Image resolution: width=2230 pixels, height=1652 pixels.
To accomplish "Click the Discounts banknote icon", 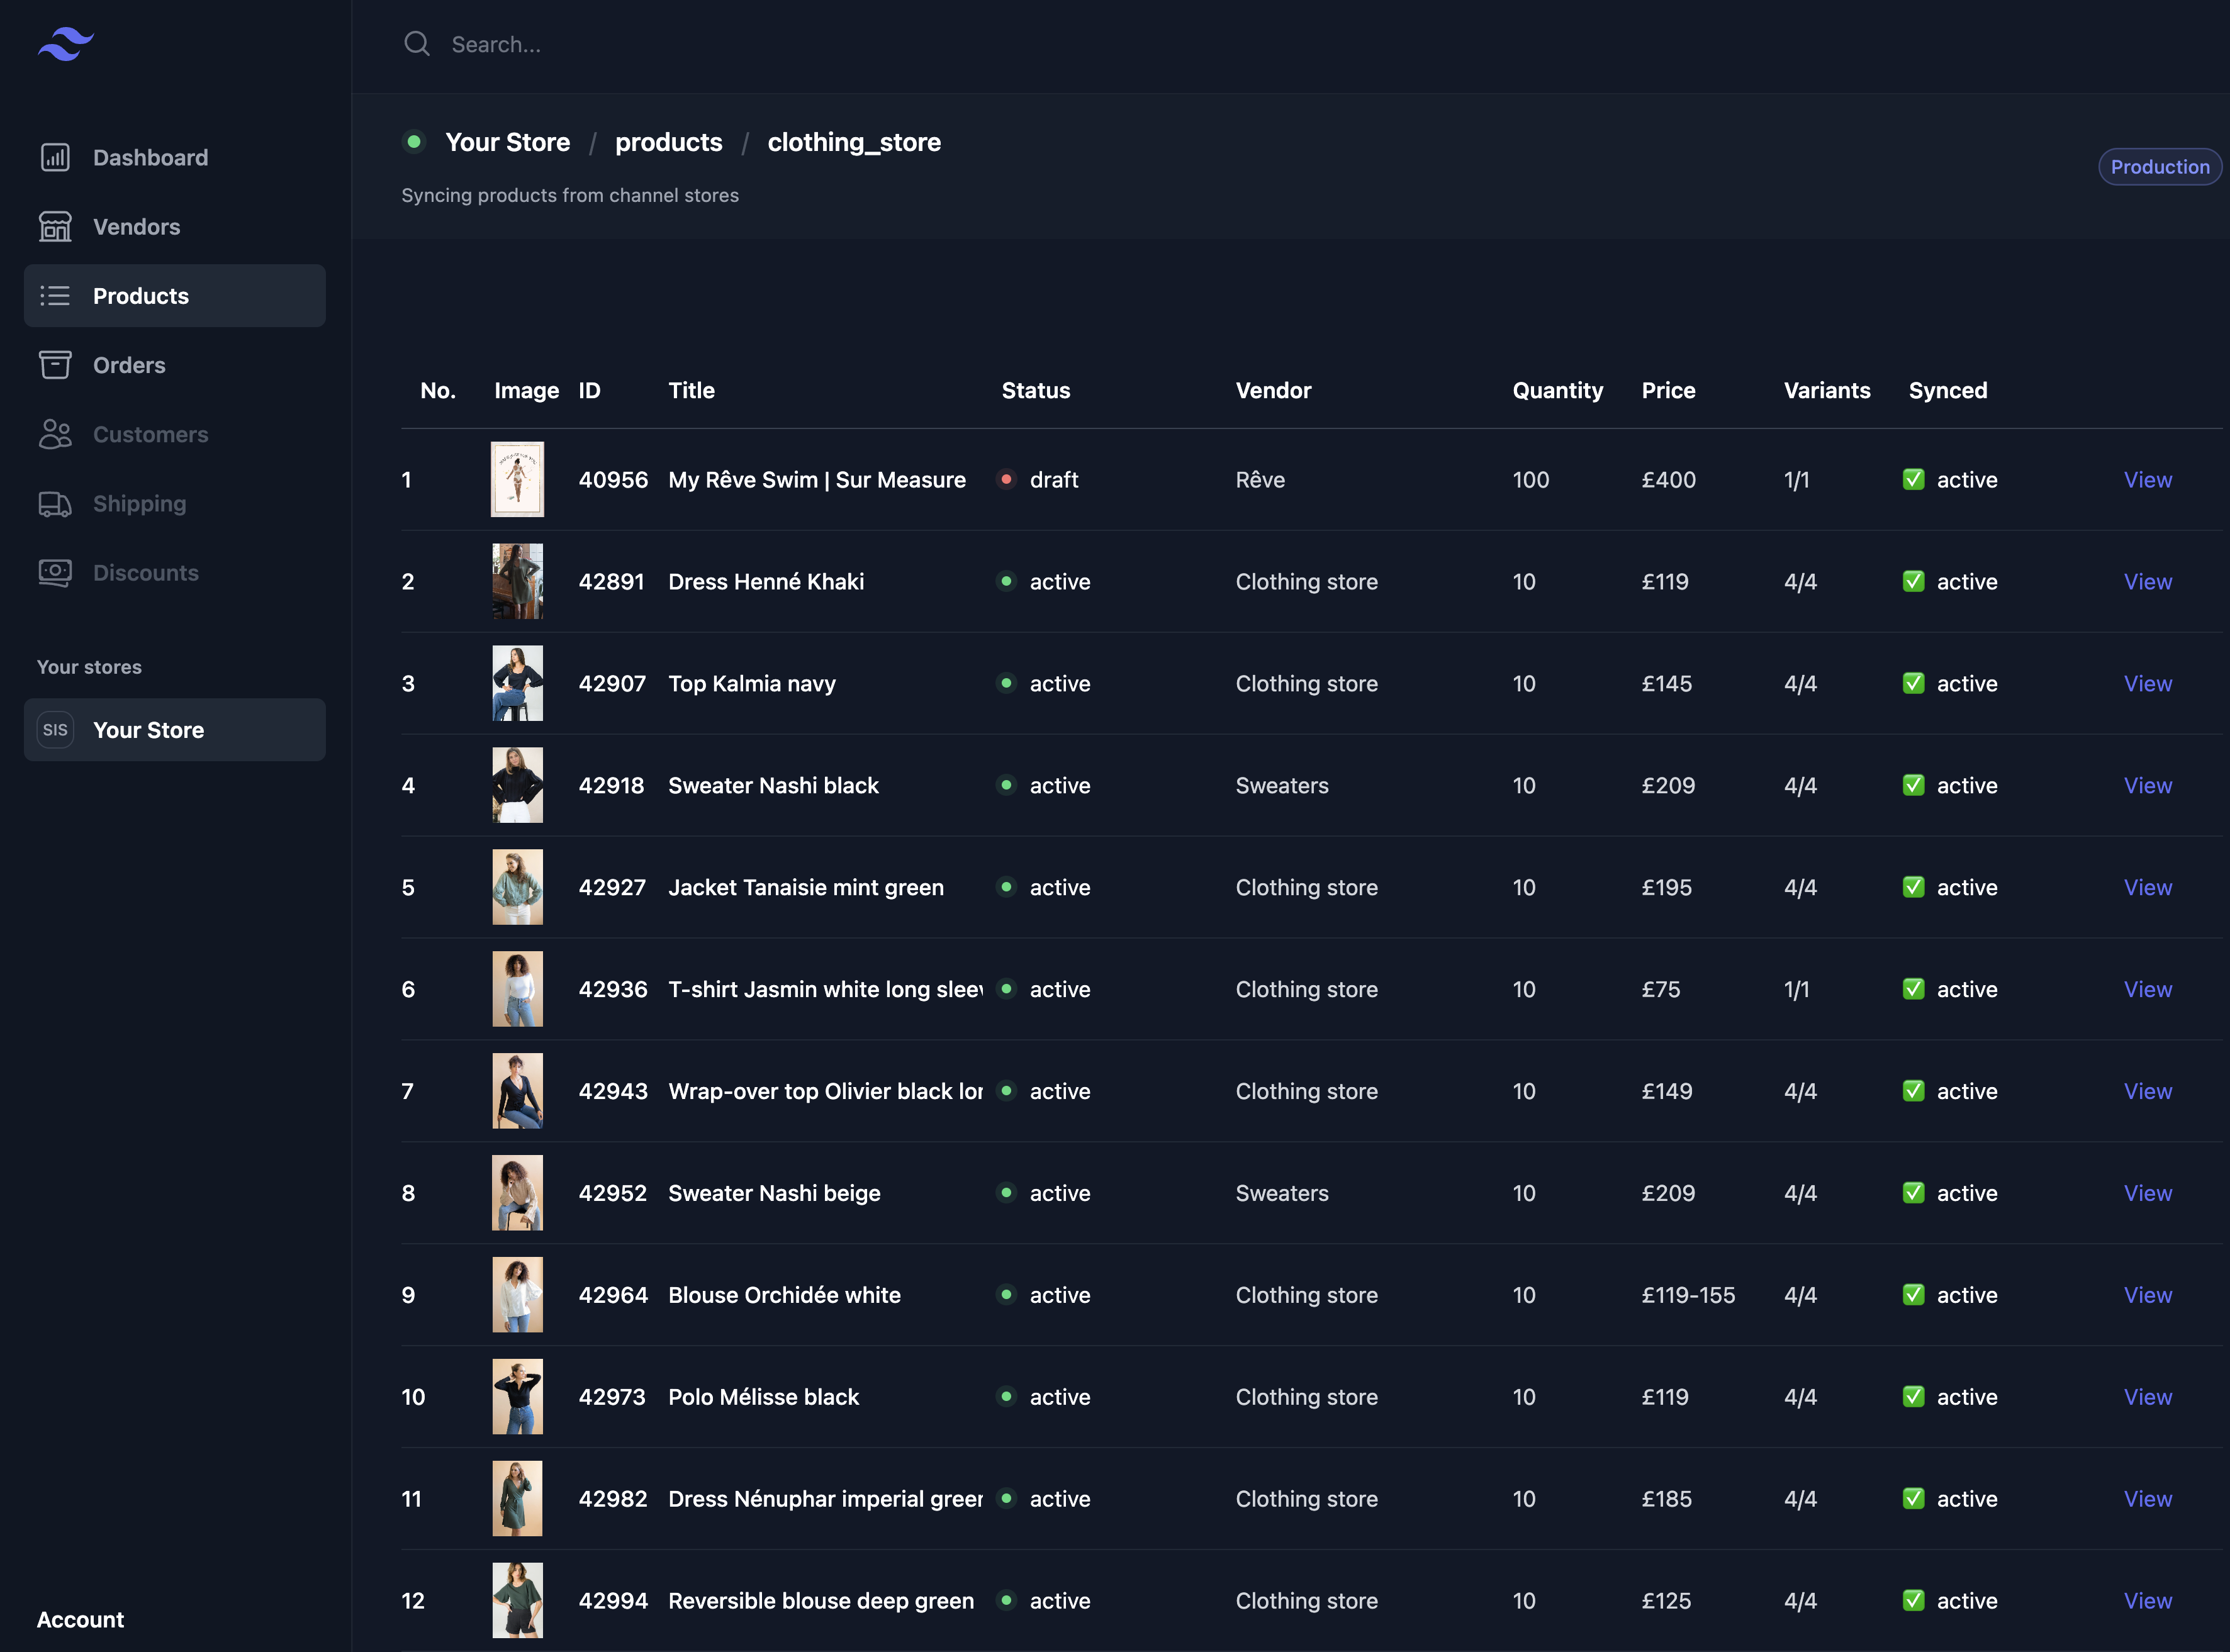I will click(x=55, y=573).
